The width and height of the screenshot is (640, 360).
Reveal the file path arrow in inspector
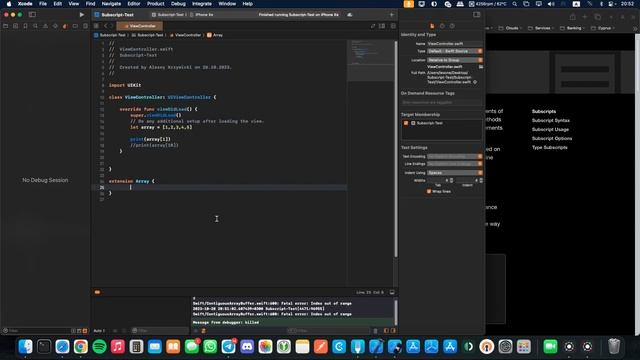(475, 82)
